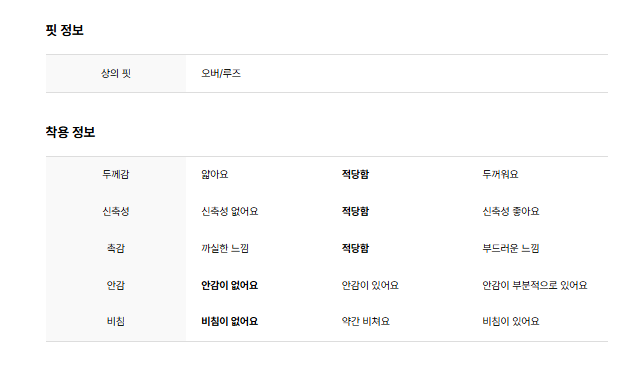Select the 까실한 느낌 texture option
Screen dimensions: 628x365
click(x=225, y=248)
